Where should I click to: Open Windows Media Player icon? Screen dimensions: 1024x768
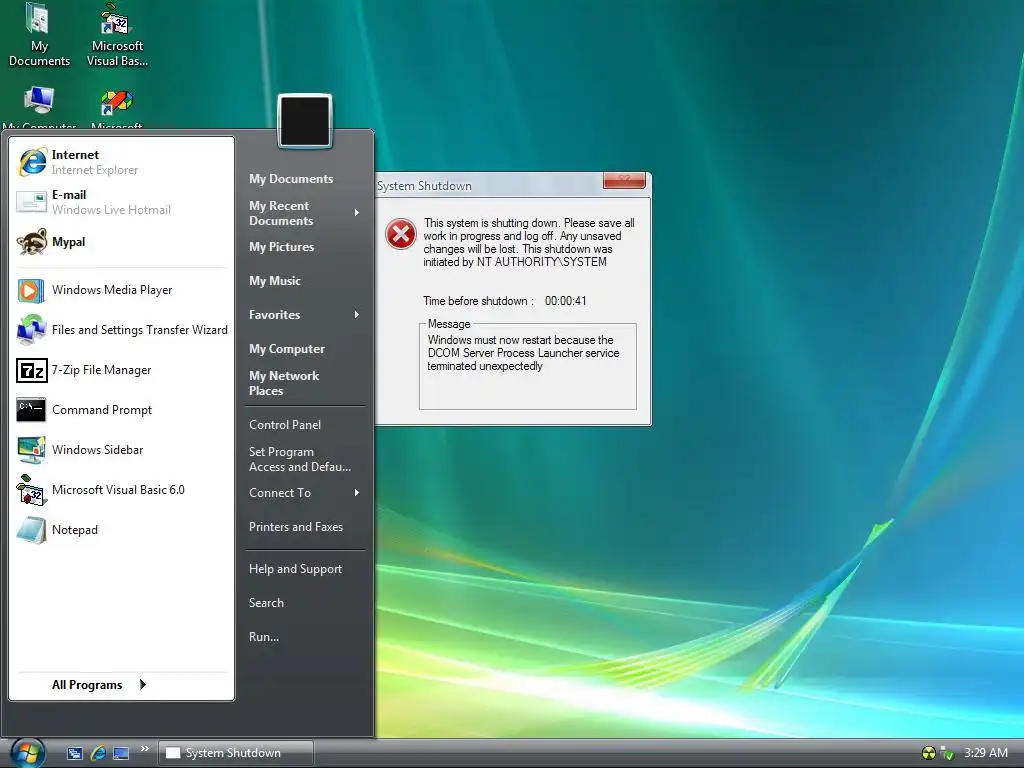31,290
